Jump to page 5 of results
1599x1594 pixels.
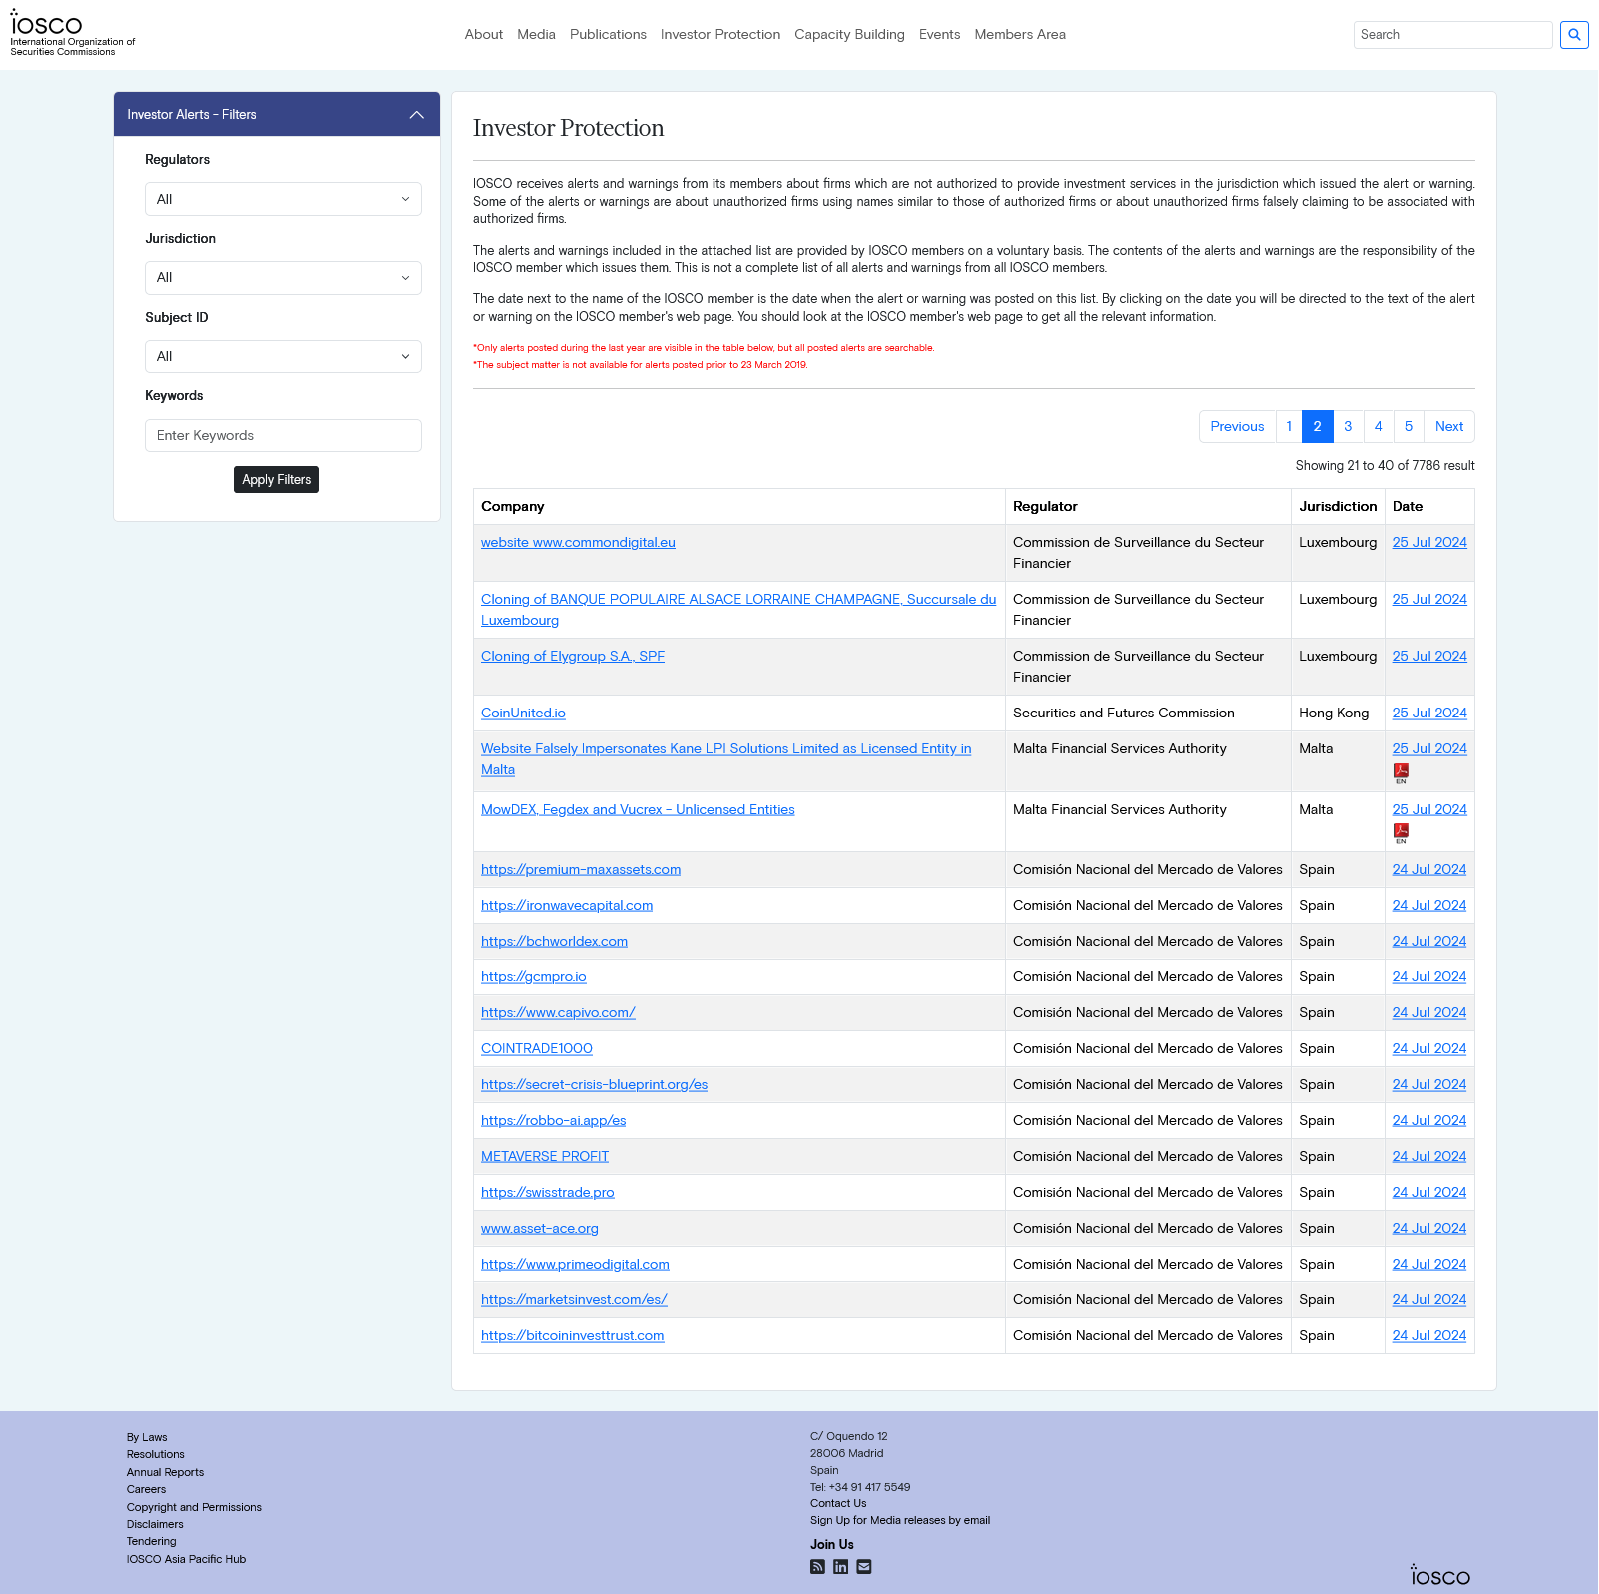coord(1408,427)
